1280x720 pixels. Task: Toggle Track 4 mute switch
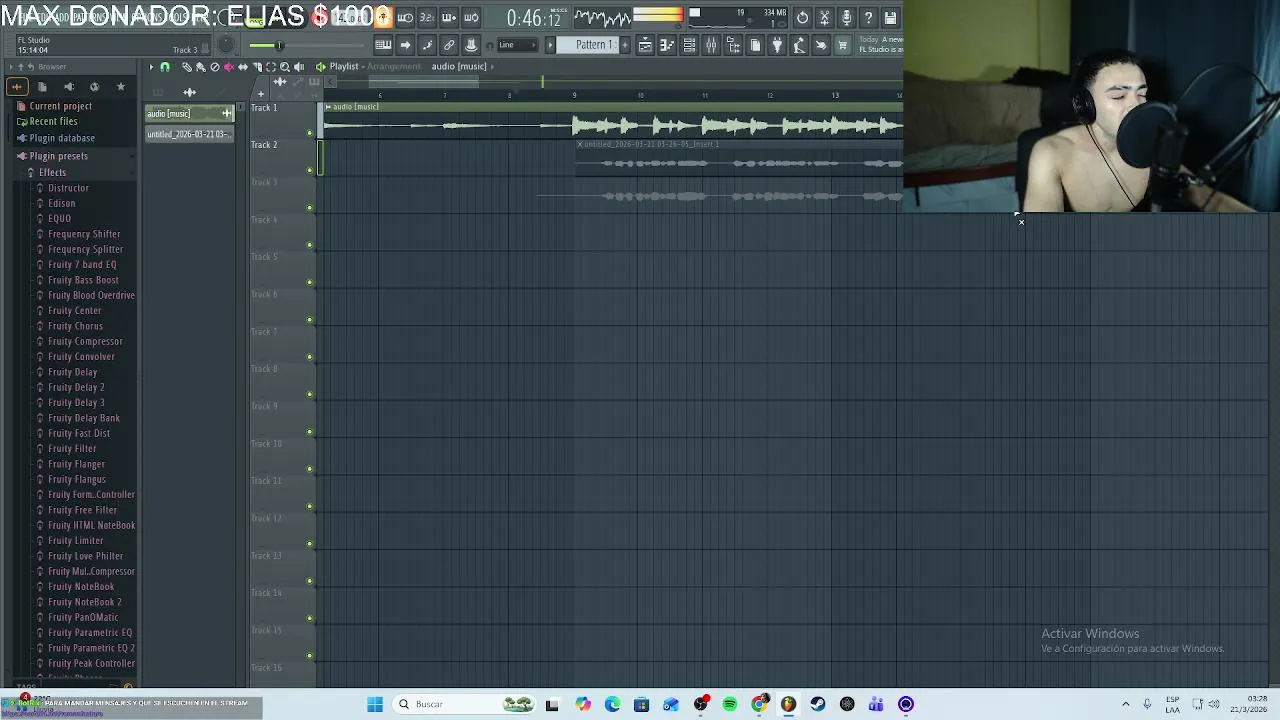point(310,245)
